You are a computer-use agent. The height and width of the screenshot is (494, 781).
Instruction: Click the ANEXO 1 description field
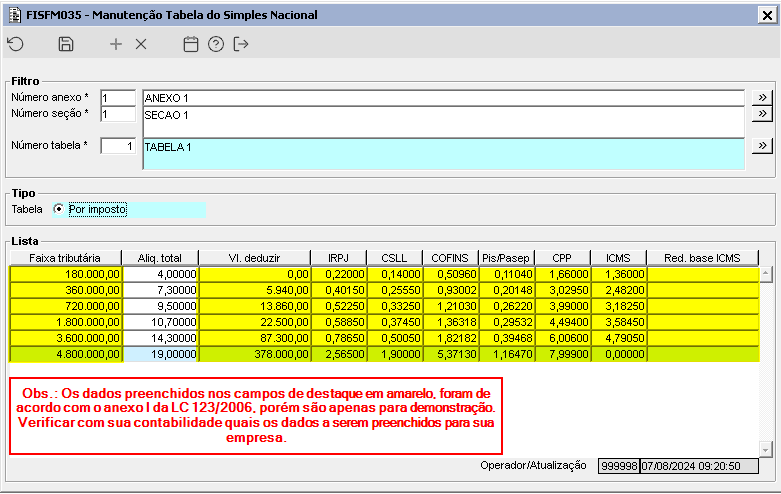443,98
